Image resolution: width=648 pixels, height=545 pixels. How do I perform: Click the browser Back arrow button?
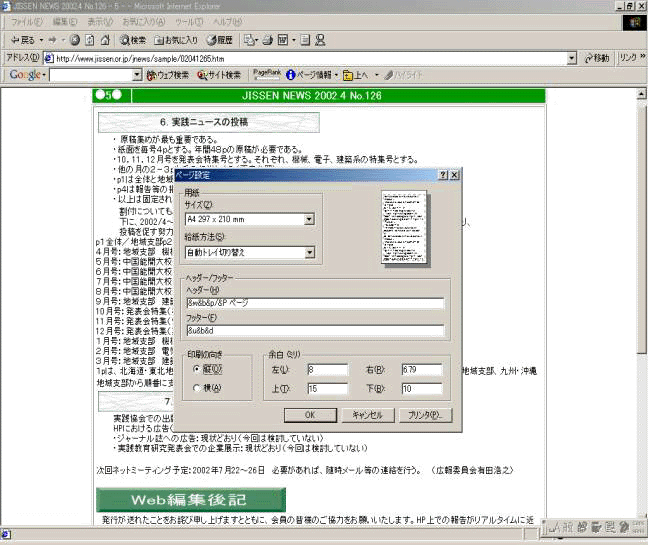coord(22,40)
